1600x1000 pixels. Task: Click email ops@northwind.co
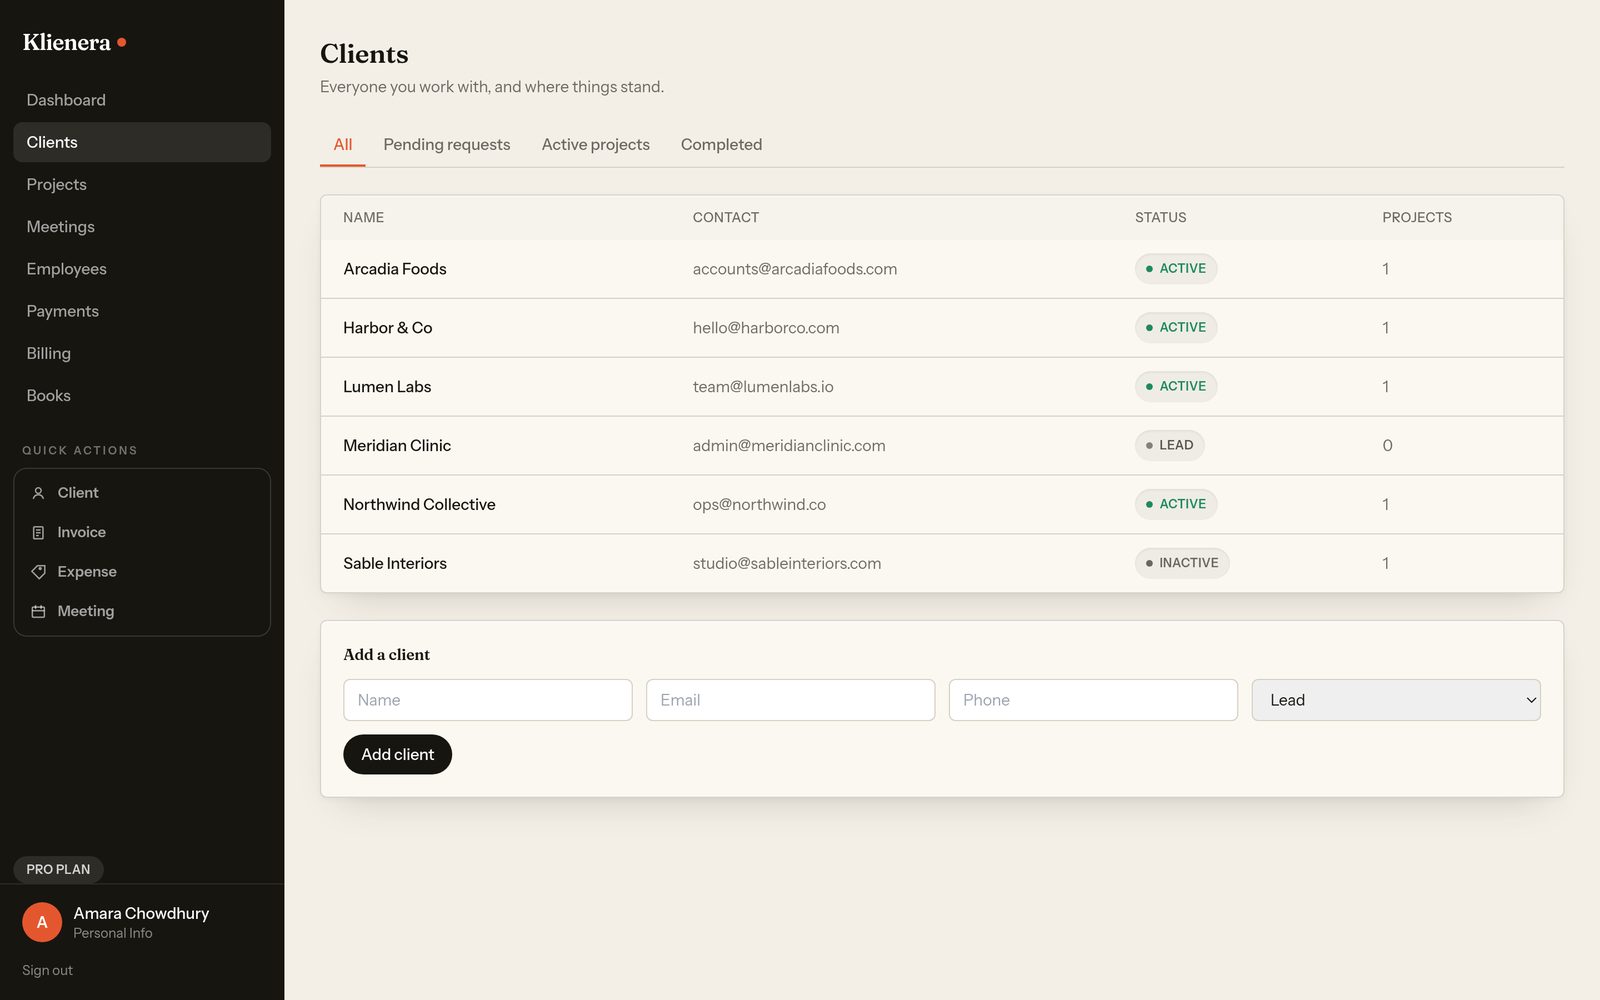click(759, 505)
